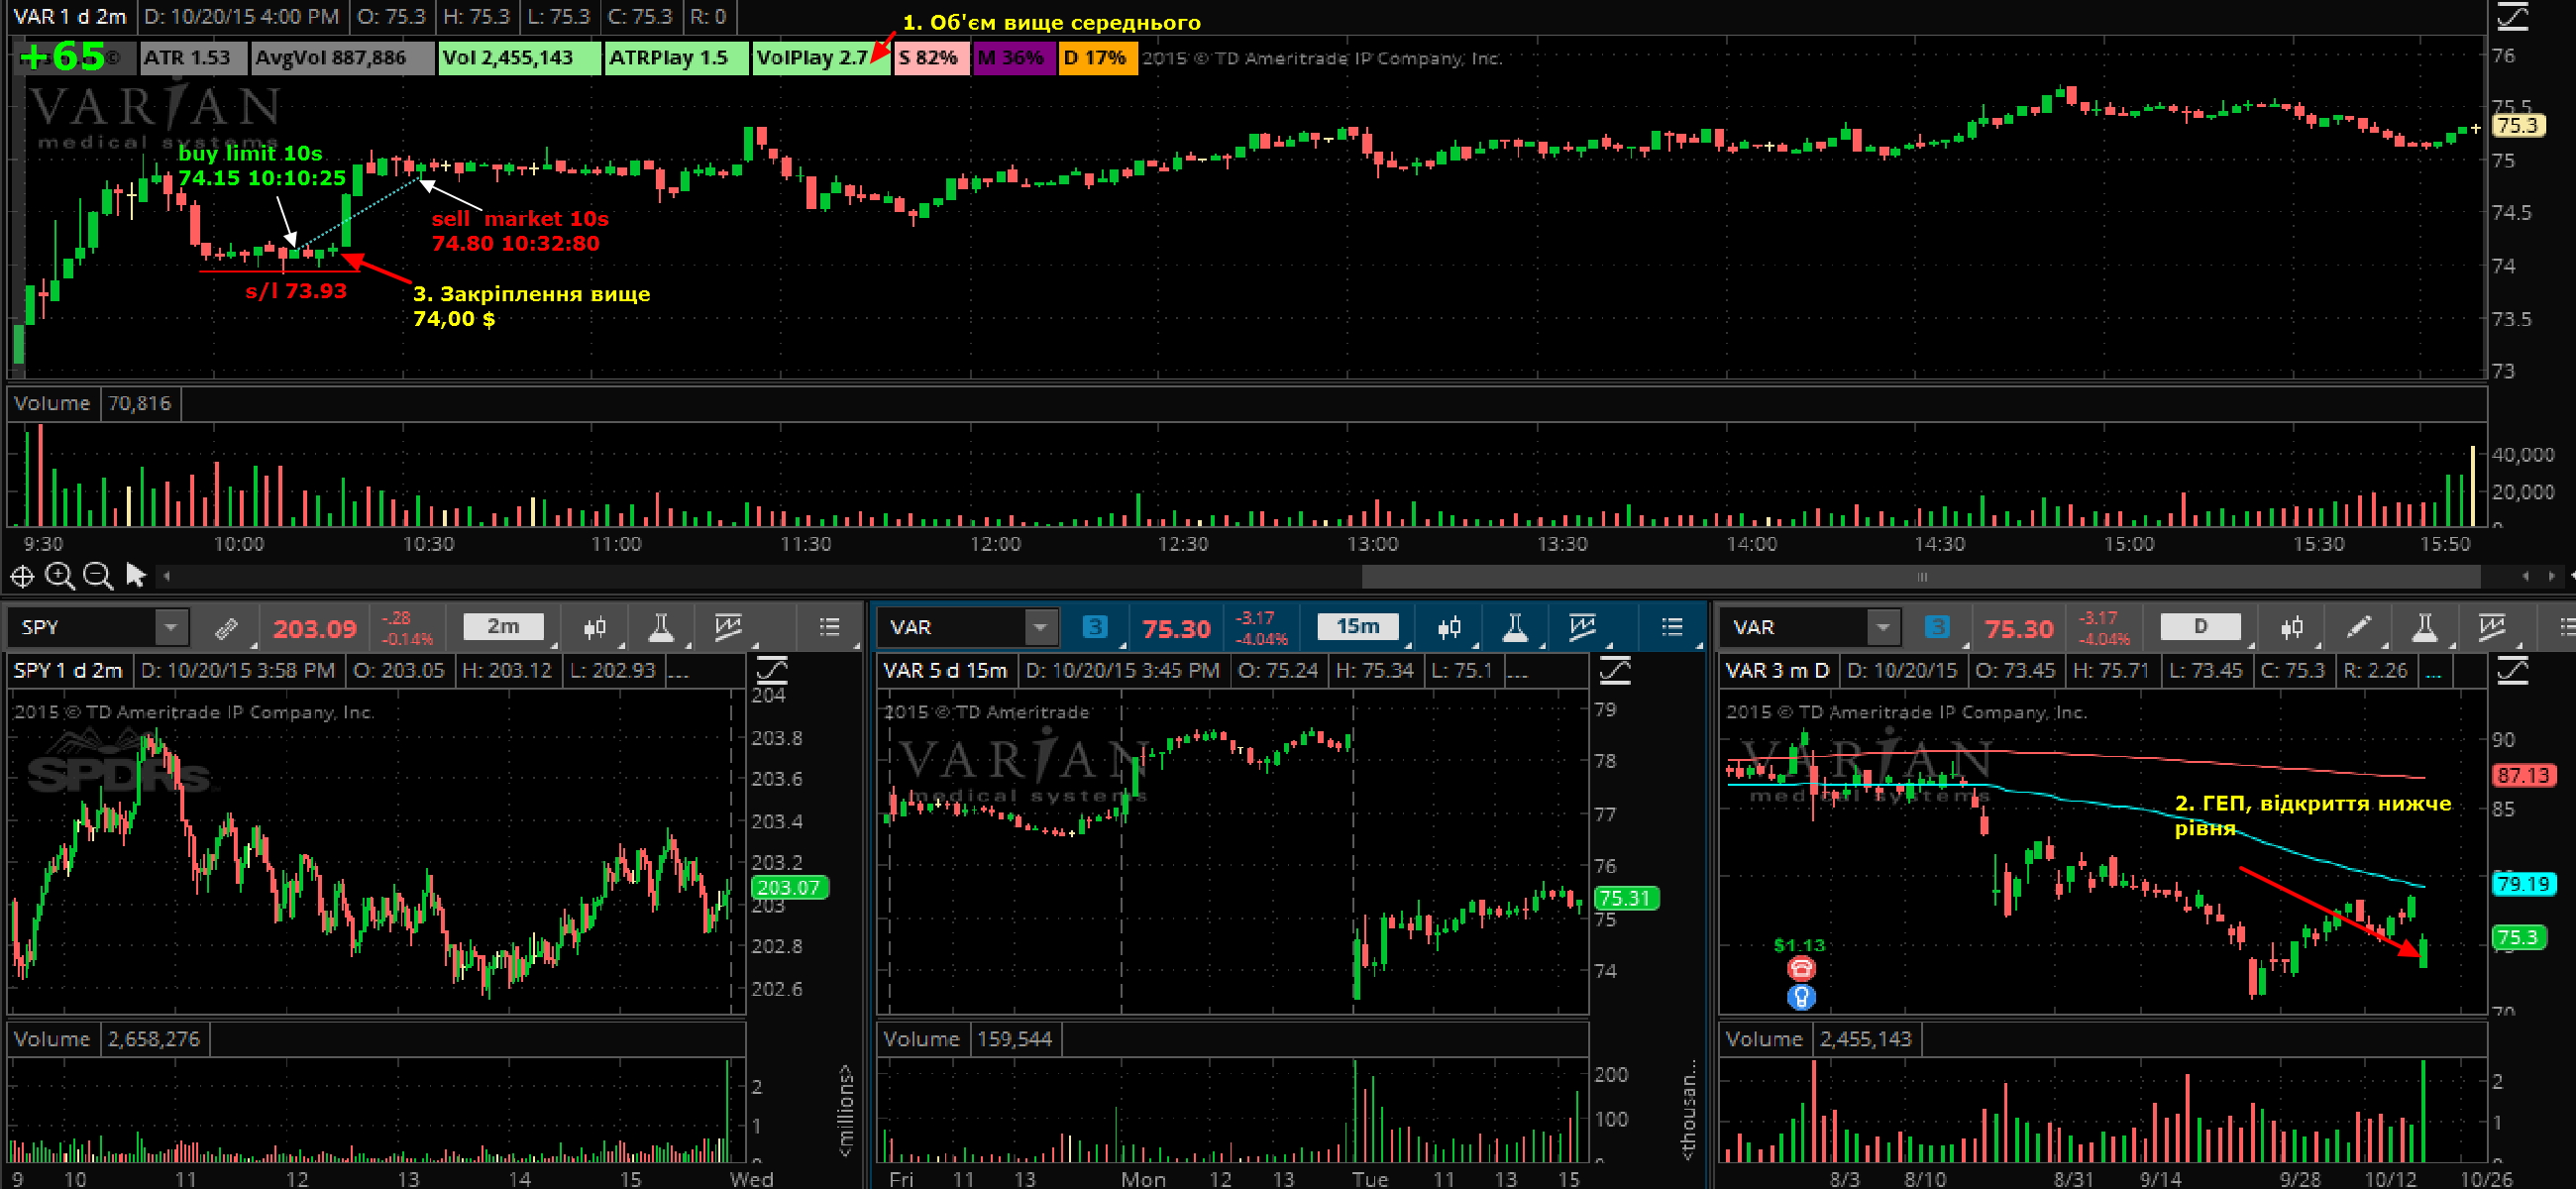The width and height of the screenshot is (2576, 1189).
Task: Click the blue lightbulb event icon on the daily chart
Action: point(1801,997)
